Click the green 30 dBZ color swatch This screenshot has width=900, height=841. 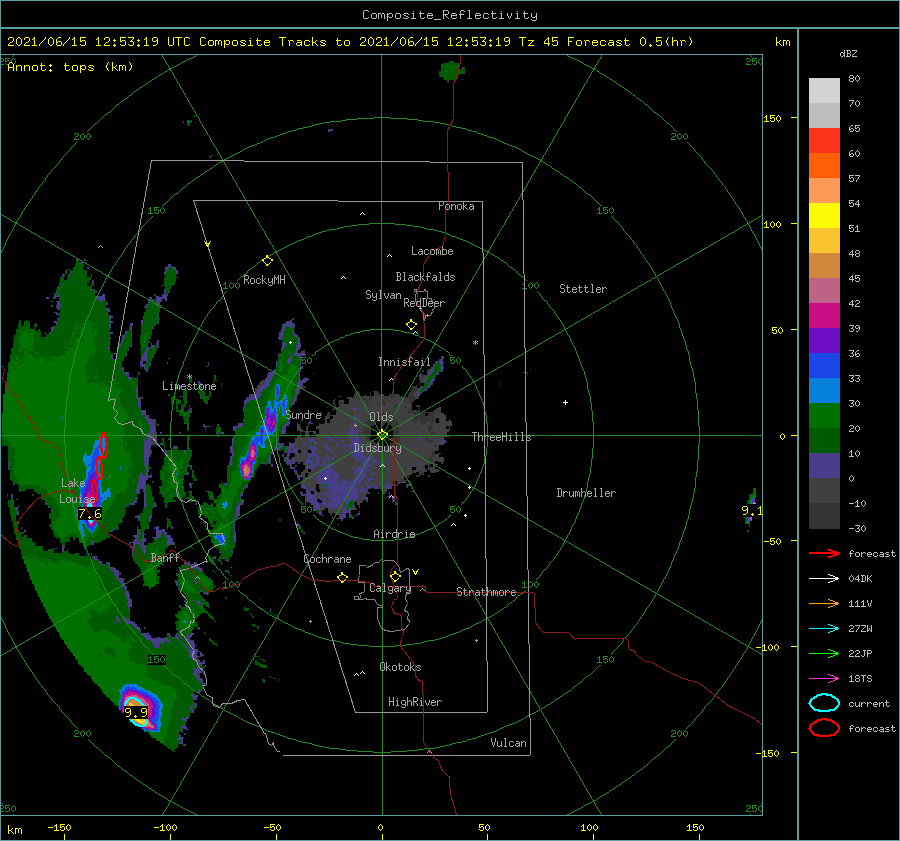824,416
